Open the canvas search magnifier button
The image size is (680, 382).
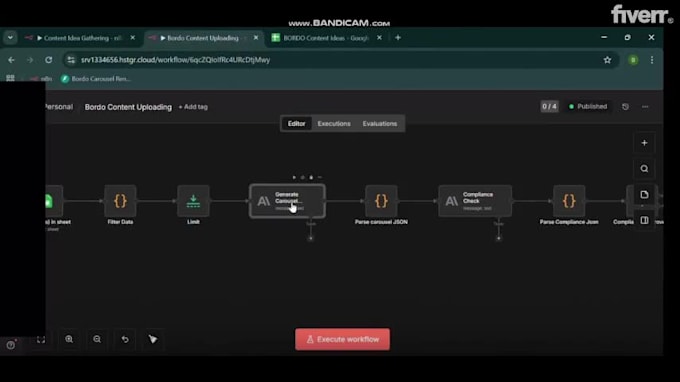(644, 169)
